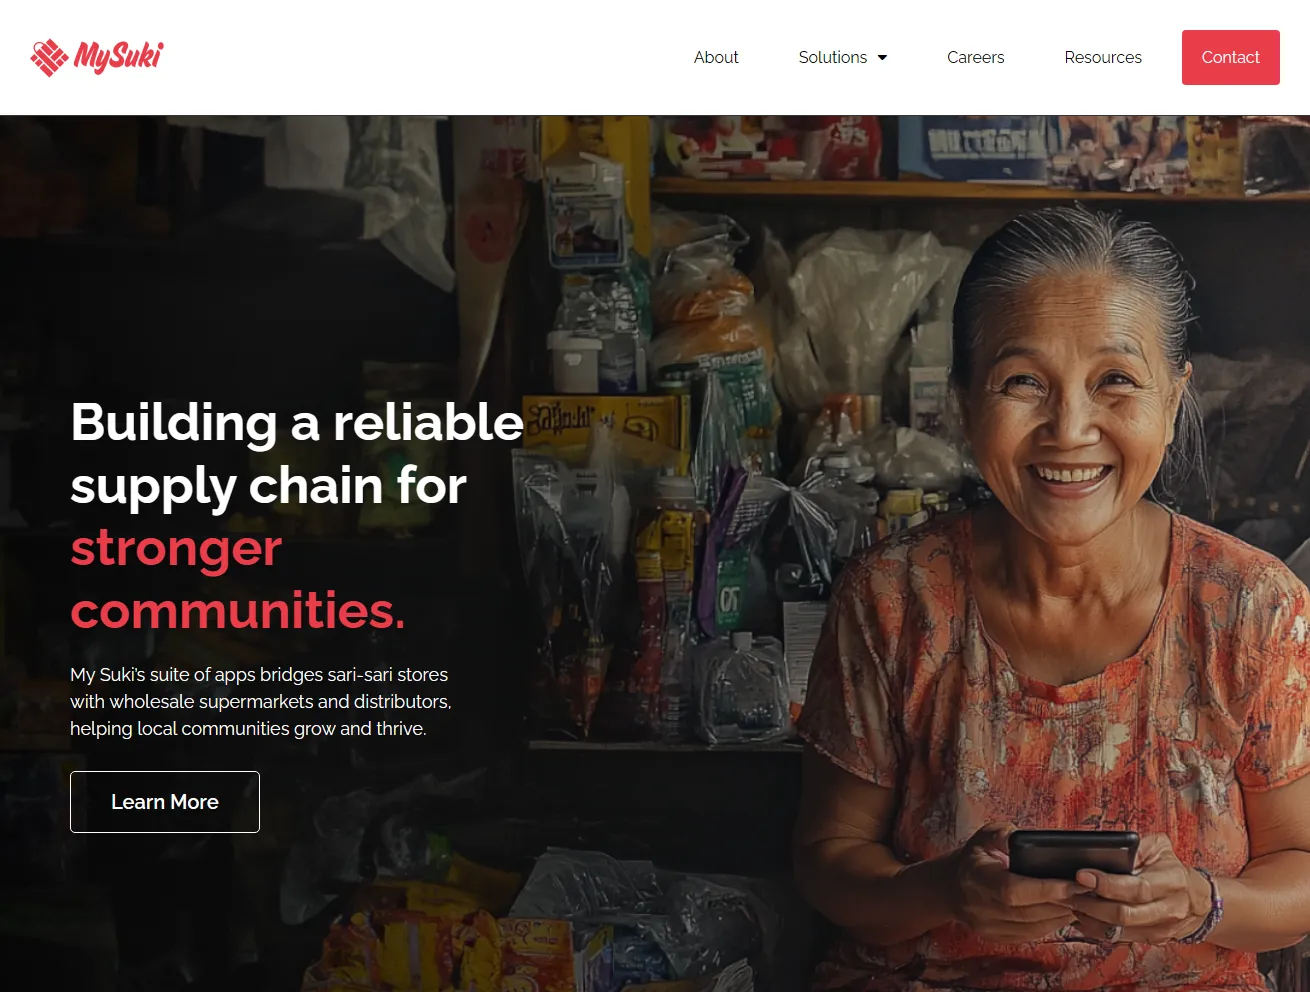The height and width of the screenshot is (992, 1310).
Task: Open the Solutions menu label
Action: click(x=832, y=57)
